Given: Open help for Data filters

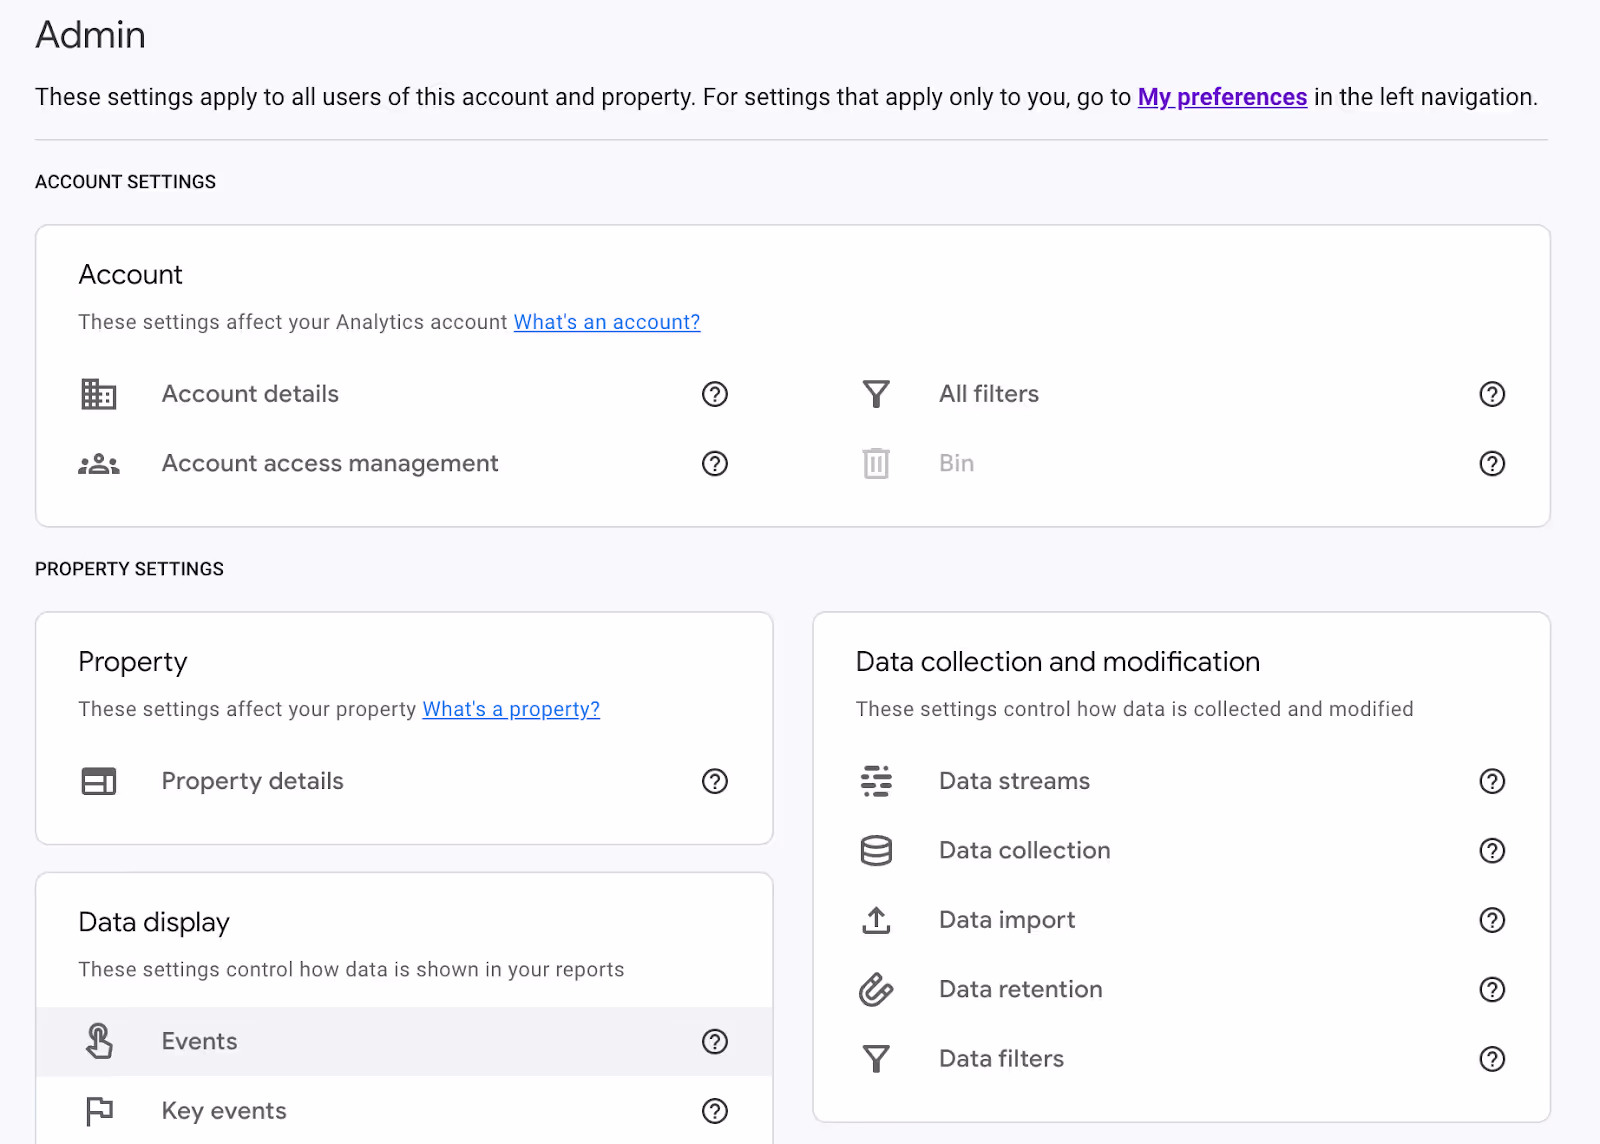Looking at the screenshot, I should (x=1492, y=1059).
